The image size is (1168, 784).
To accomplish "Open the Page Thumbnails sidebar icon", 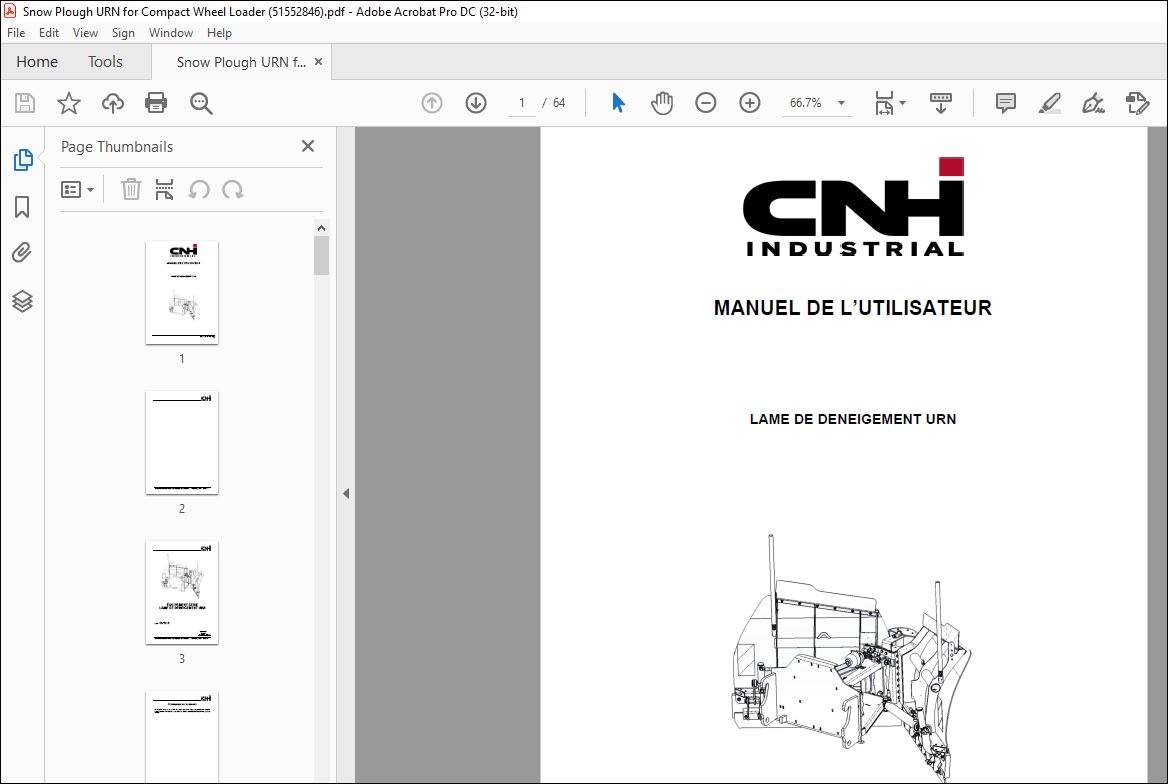I will pos(22,159).
